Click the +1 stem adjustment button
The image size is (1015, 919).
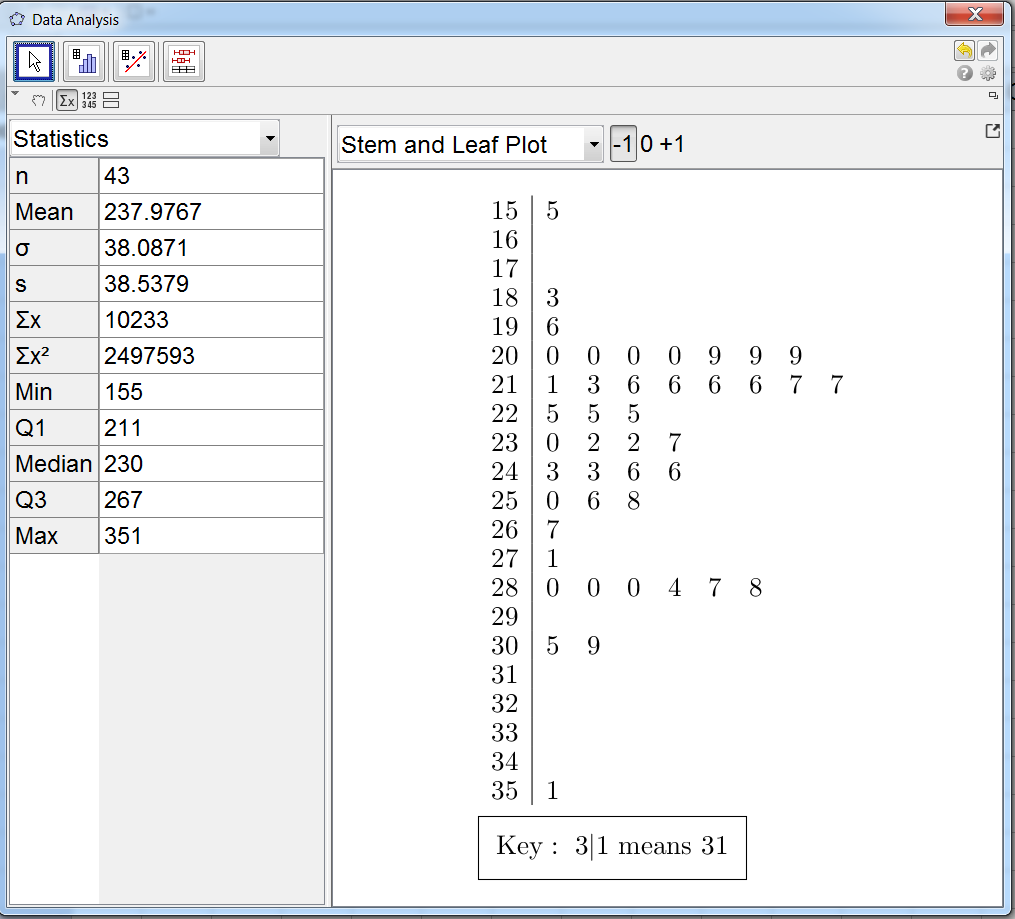point(672,145)
